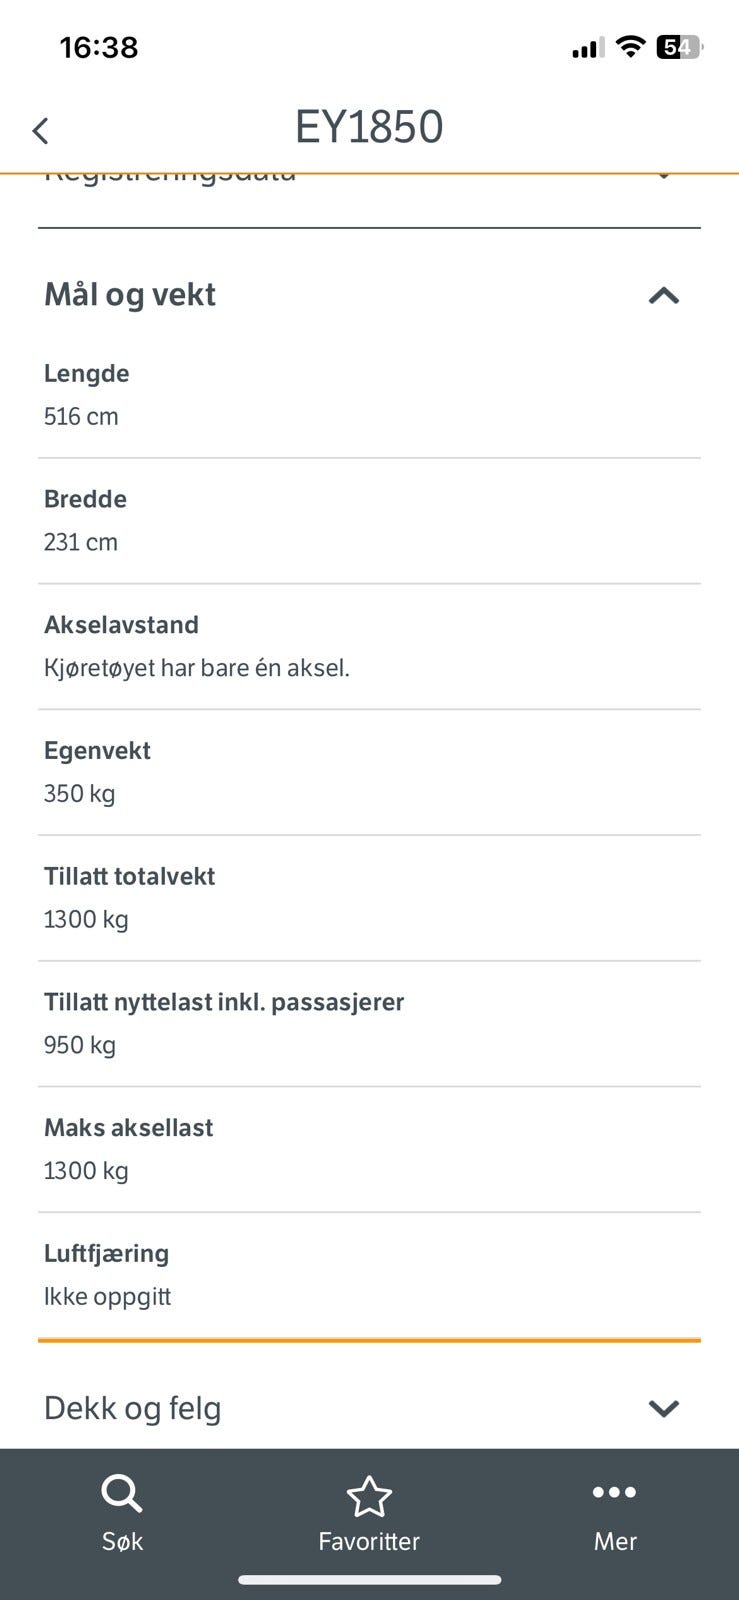Tap the Tillatt totalvekt 1300 kg row
This screenshot has width=739, height=1600.
pyautogui.click(x=369, y=898)
